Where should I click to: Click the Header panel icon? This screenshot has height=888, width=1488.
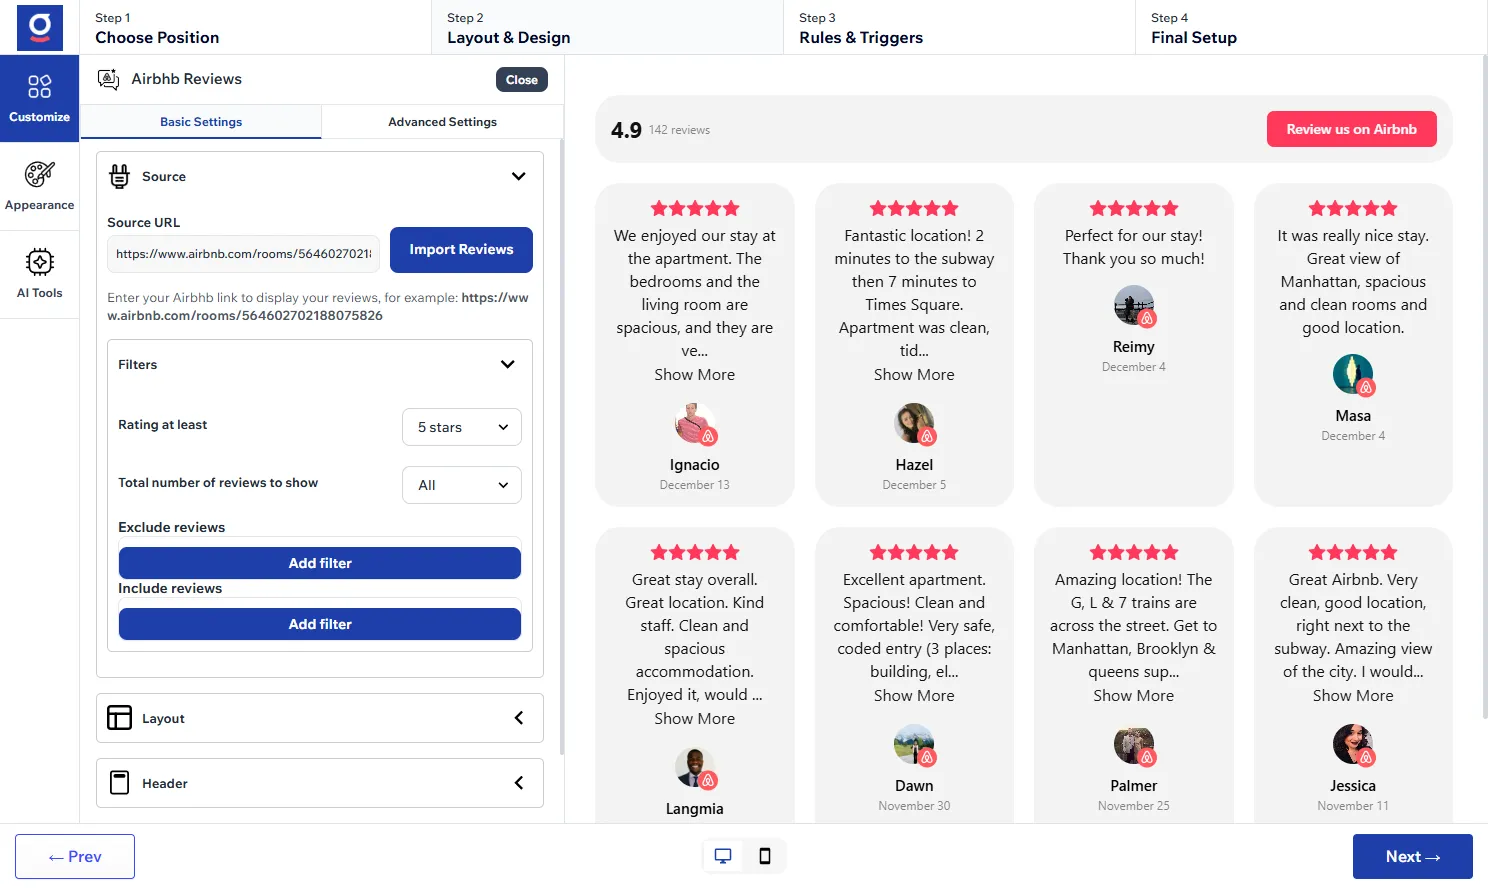click(x=120, y=783)
